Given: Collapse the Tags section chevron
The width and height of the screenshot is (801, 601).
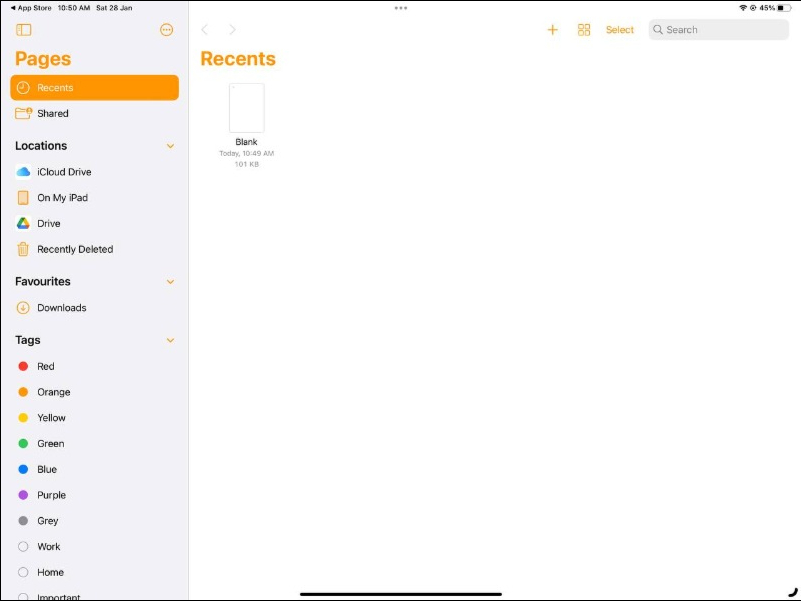Looking at the screenshot, I should point(170,340).
